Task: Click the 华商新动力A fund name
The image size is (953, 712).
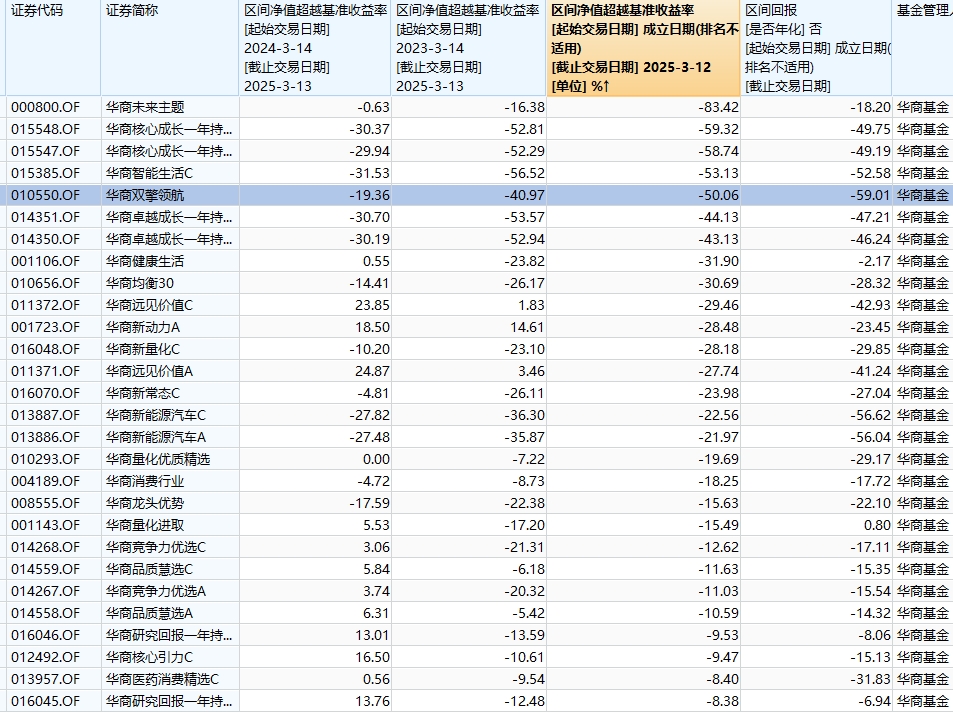Action: [143, 327]
